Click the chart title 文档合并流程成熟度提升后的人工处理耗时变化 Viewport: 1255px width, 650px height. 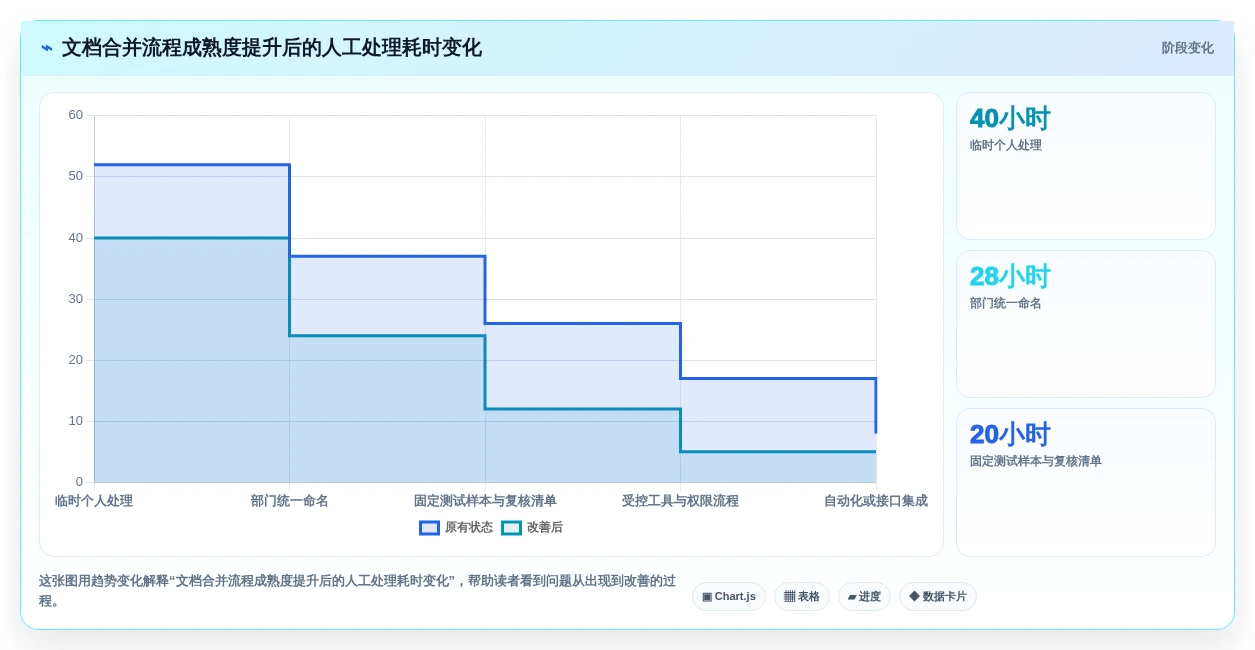(x=272, y=48)
